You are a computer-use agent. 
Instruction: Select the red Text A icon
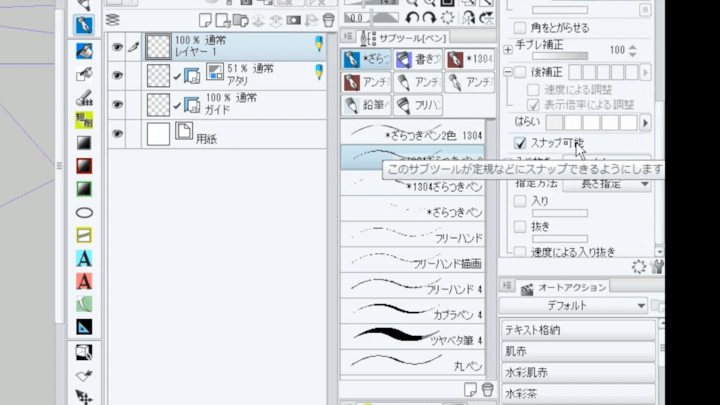click(84, 281)
